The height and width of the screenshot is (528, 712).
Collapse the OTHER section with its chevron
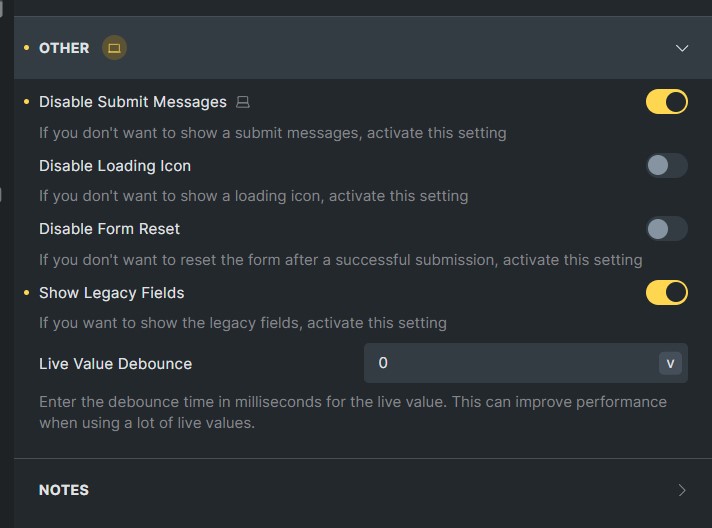682,48
